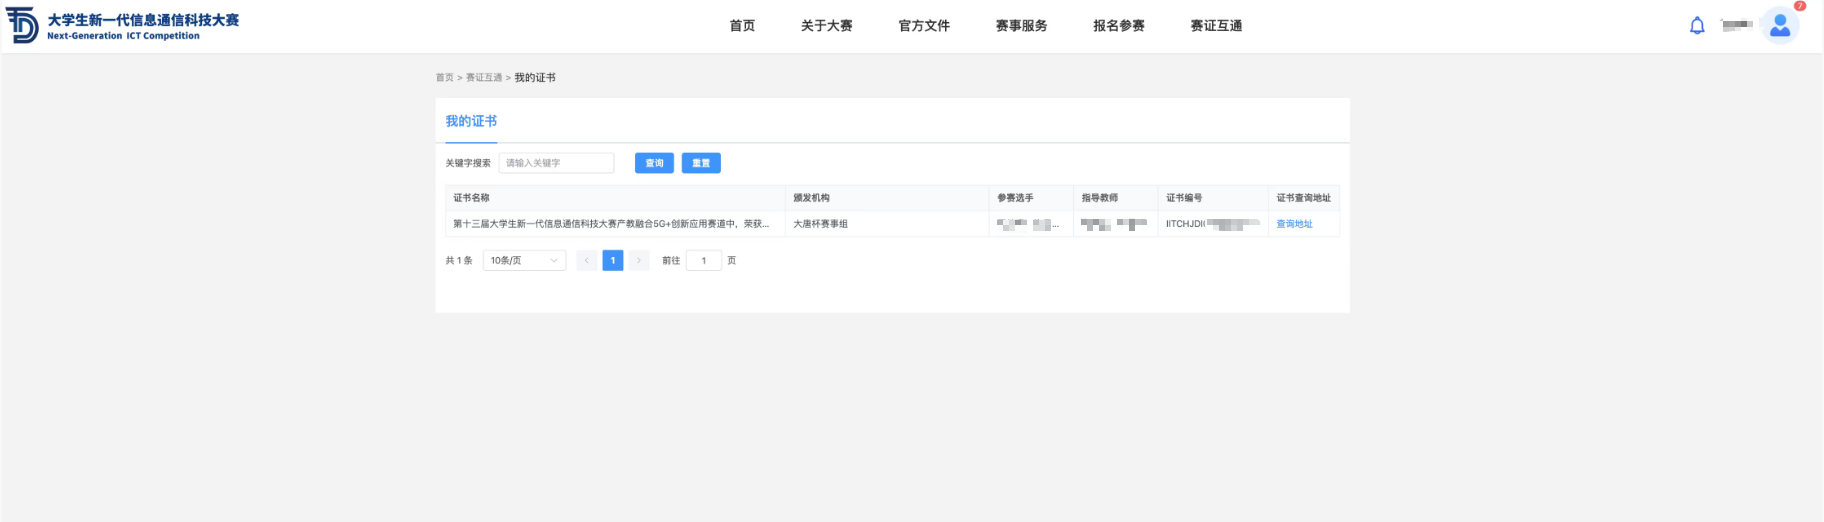Screen dimensions: 1824x522
Task: Go to next page arrow
Action: pos(639,261)
